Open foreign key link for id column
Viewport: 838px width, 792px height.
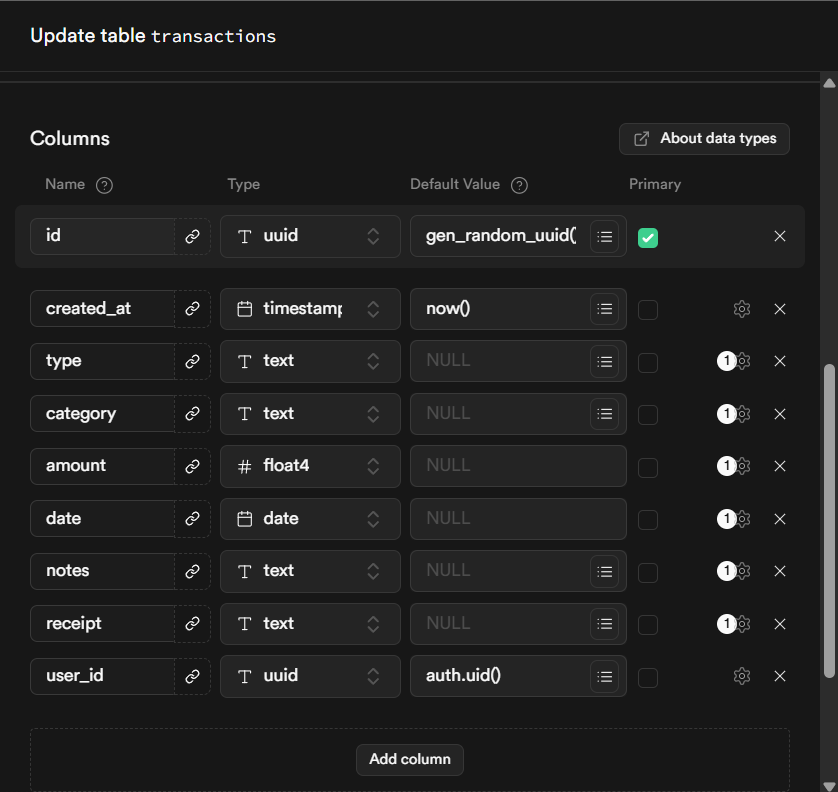[192, 236]
